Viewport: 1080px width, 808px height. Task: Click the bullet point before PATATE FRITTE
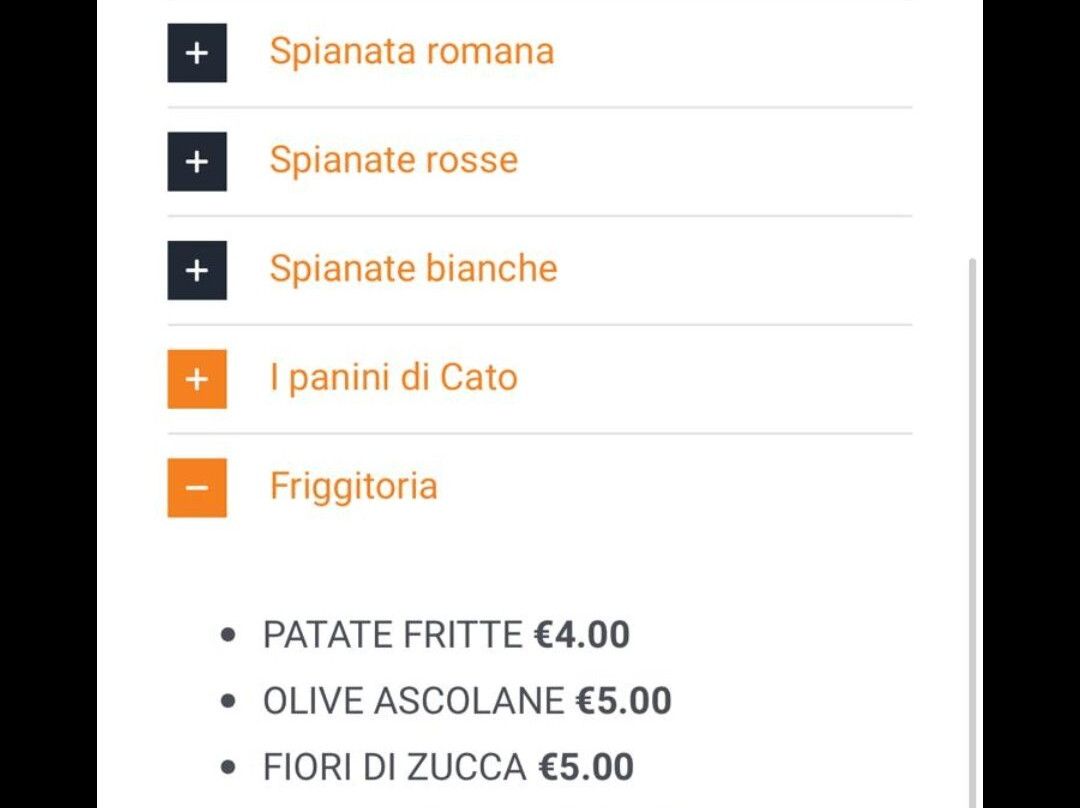[229, 635]
